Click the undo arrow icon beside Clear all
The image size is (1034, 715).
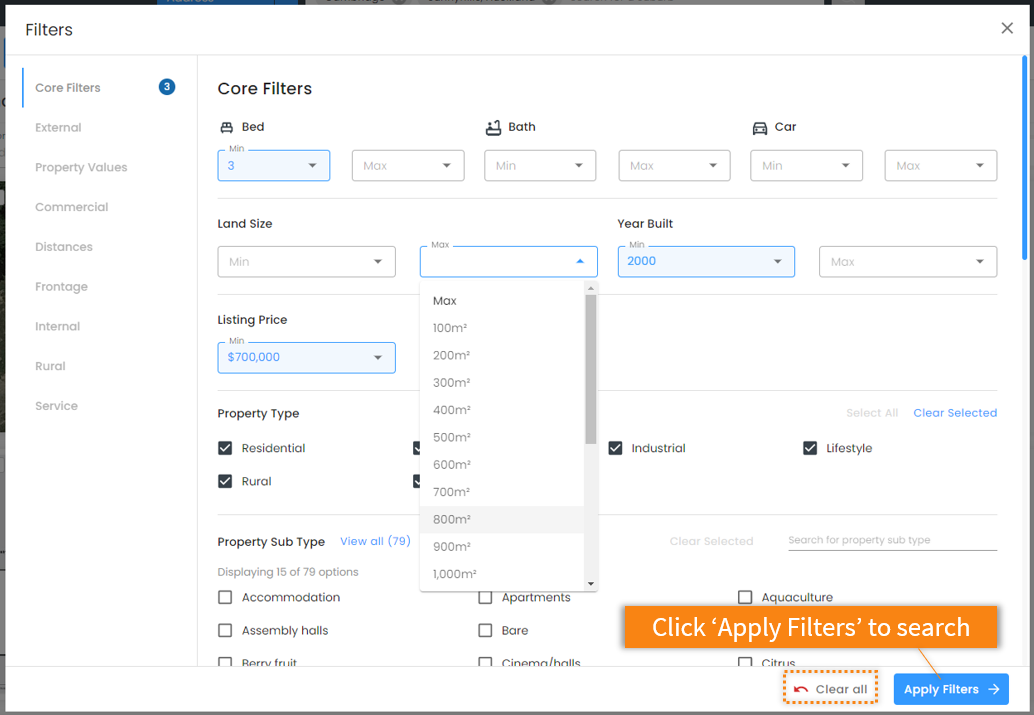tap(801, 689)
